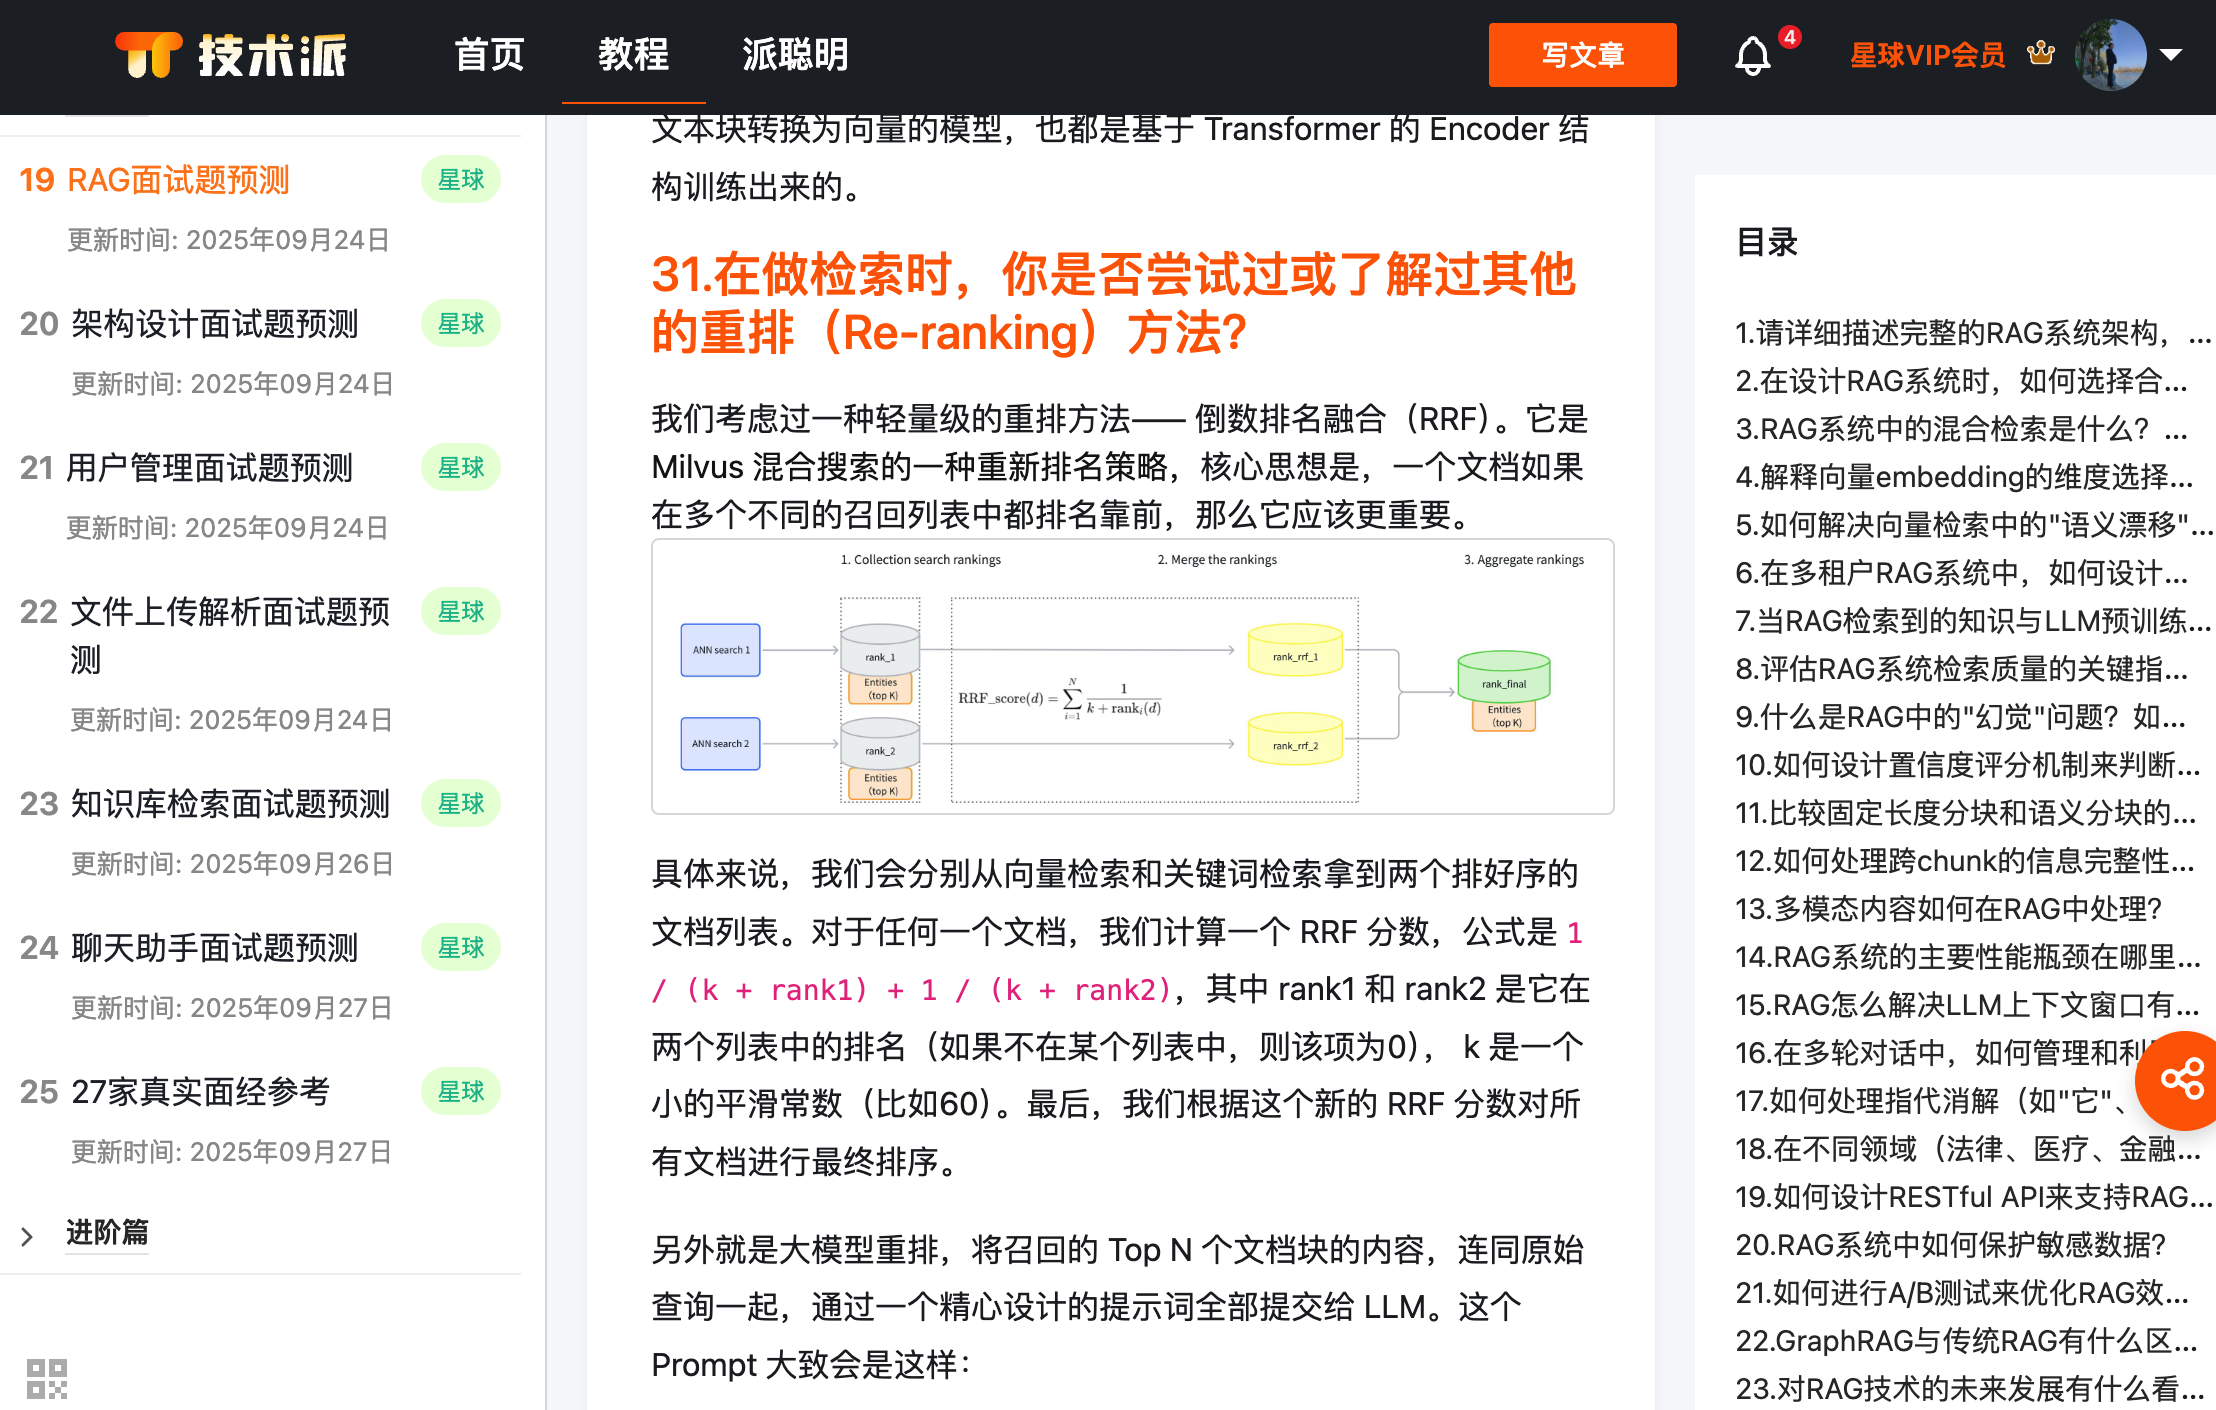Open chapter 20 架构设计面试题预测
Image resolution: width=2216 pixels, height=1410 pixels.
(214, 324)
